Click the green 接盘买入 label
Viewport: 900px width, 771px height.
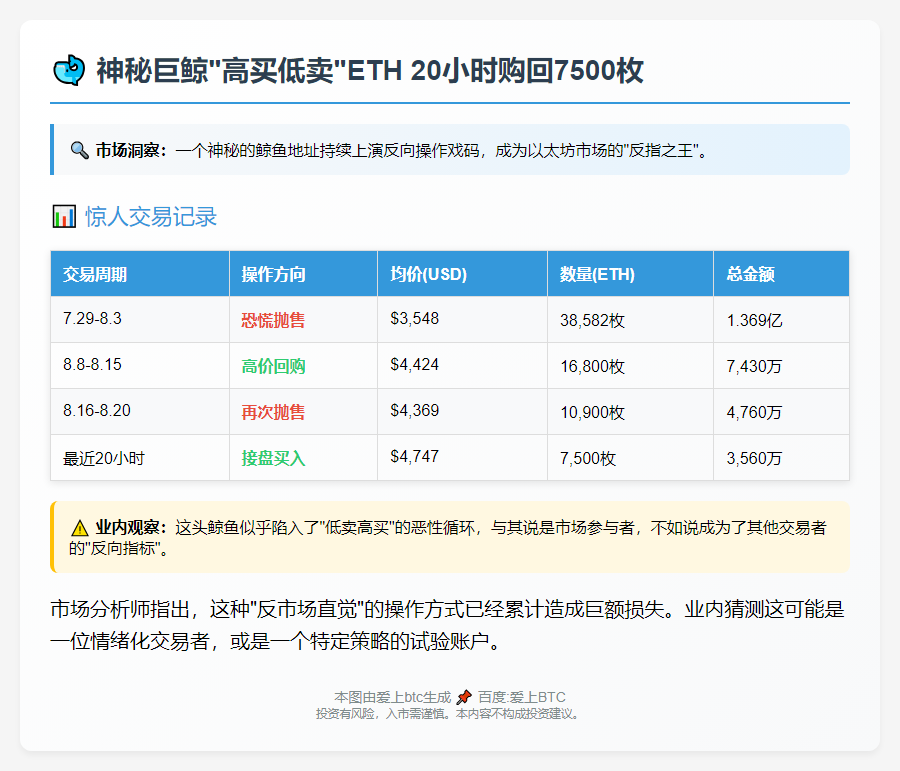pos(274,459)
